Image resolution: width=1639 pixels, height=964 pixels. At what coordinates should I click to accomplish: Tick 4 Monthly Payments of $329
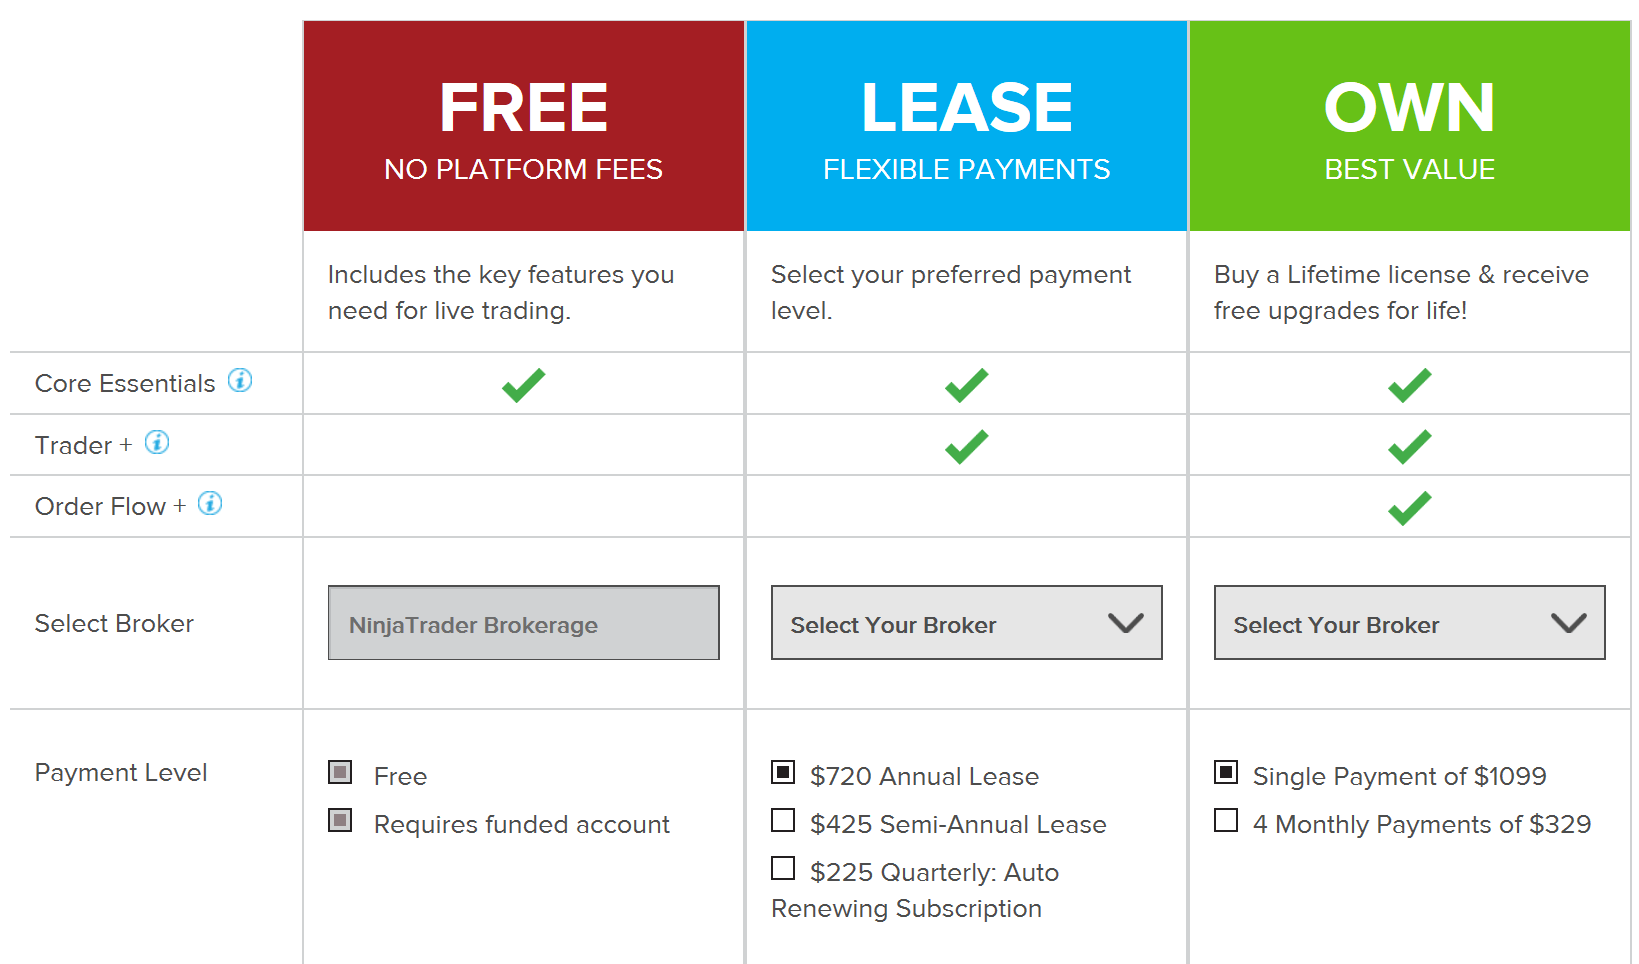click(x=1226, y=820)
